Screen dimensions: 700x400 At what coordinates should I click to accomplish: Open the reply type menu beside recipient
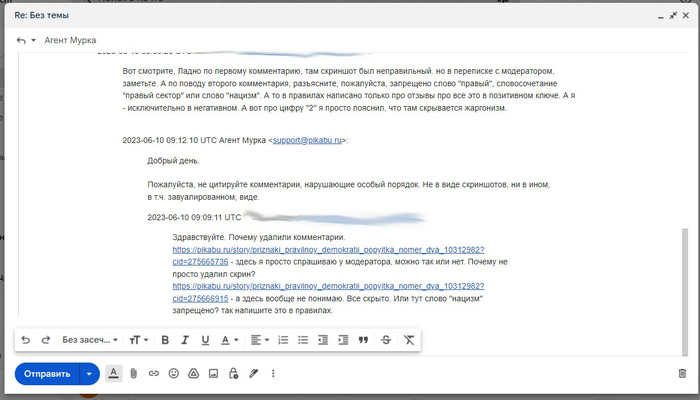point(26,40)
